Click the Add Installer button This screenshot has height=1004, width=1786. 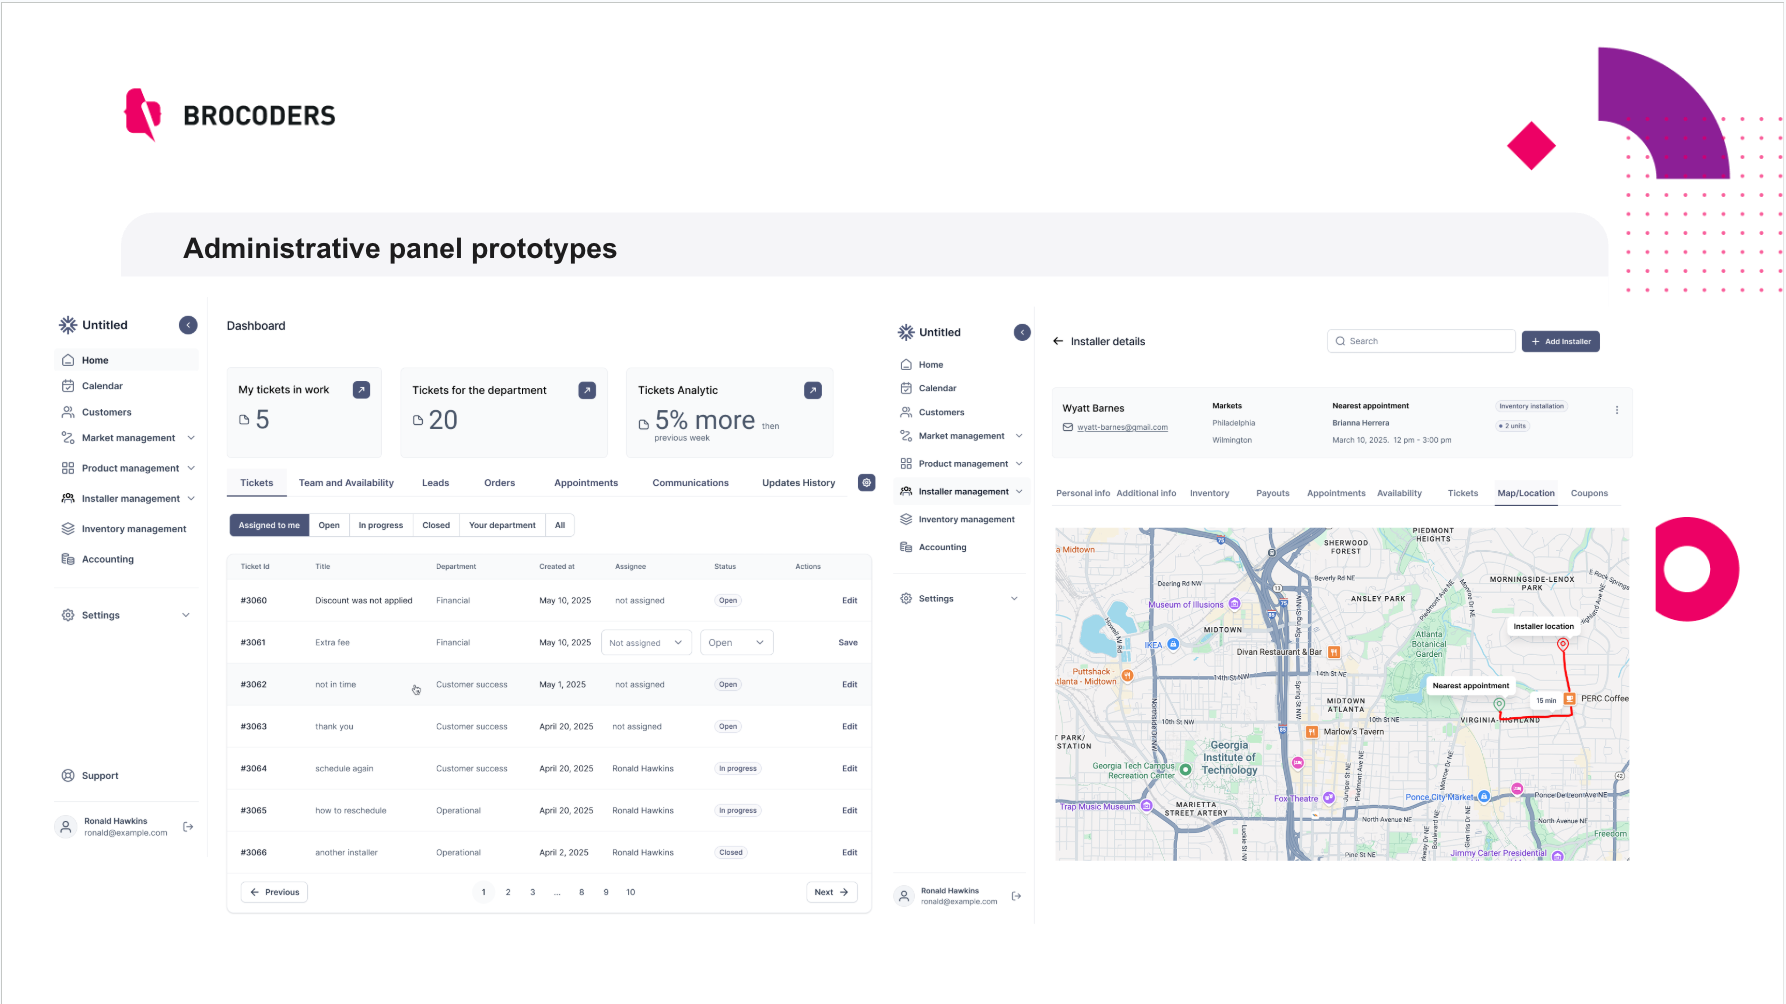click(x=1560, y=340)
